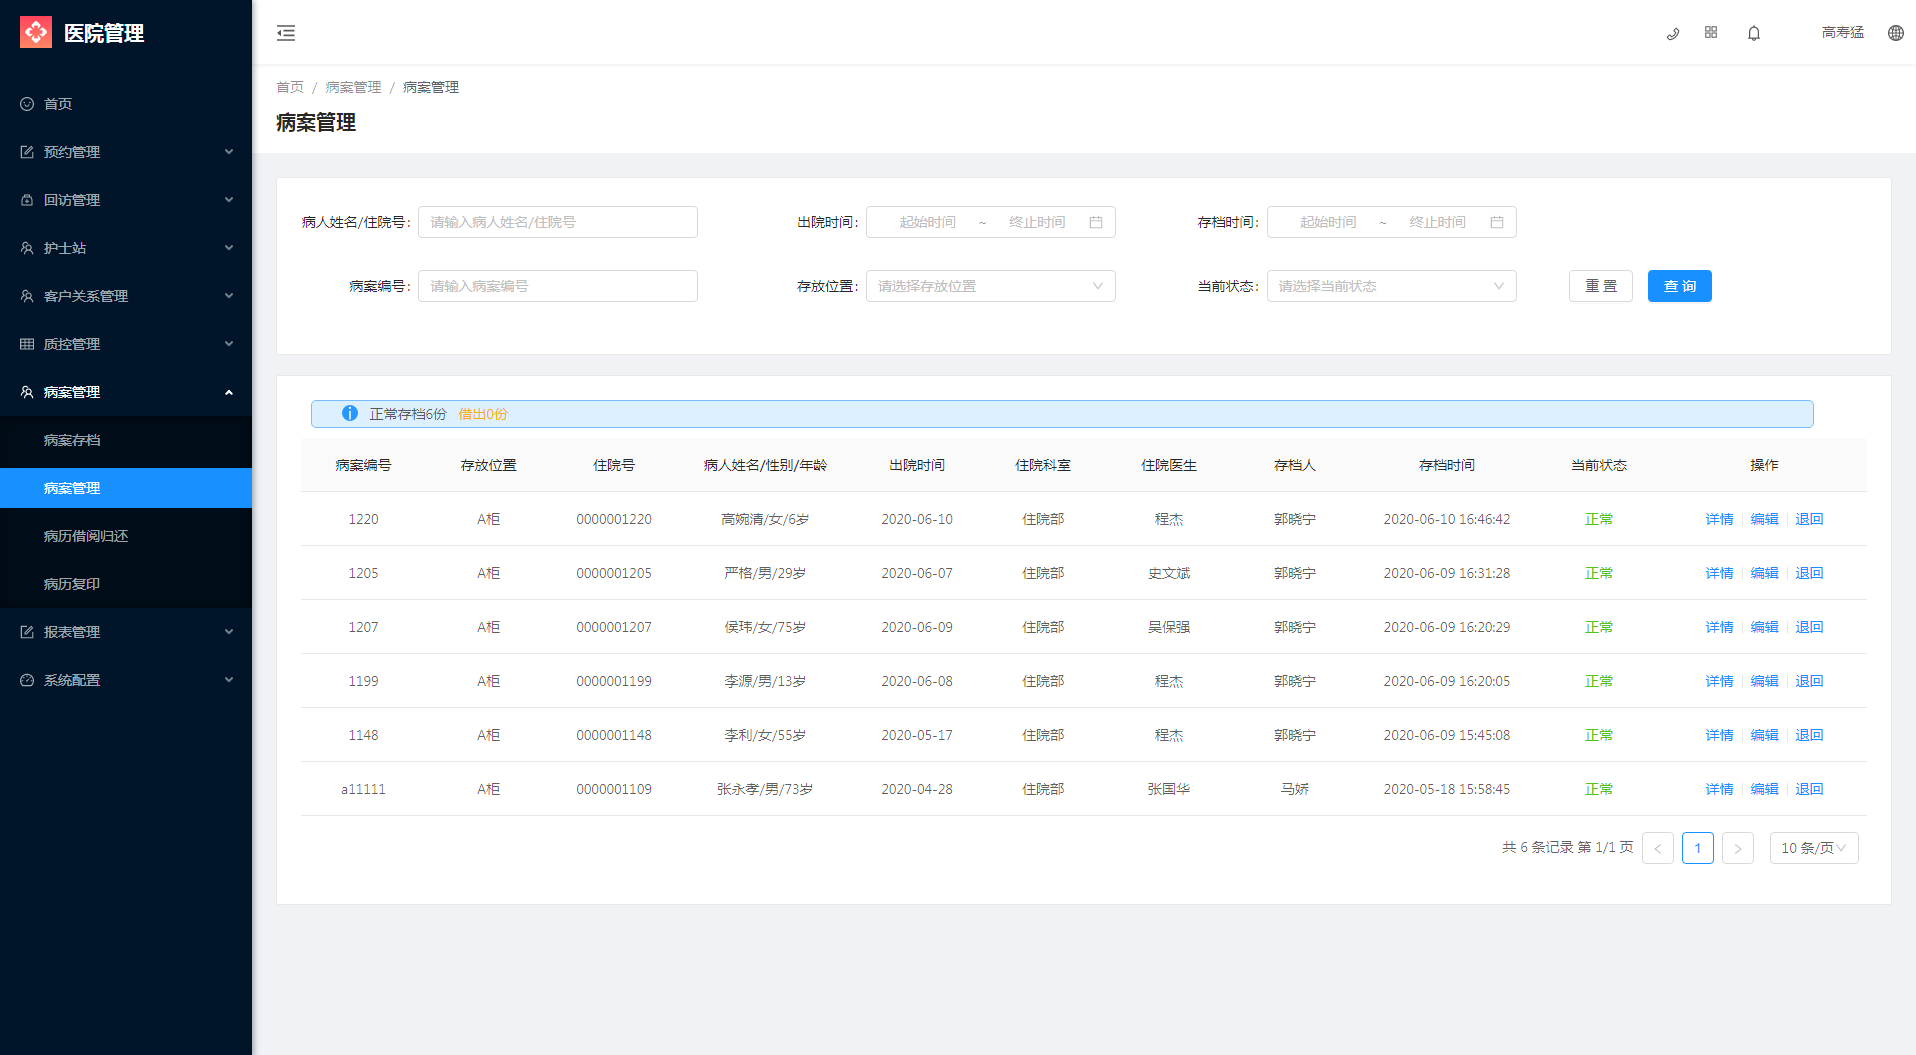Collapse the 病案管理 menu chevron
Screen dimensions: 1916x1055
coord(229,392)
